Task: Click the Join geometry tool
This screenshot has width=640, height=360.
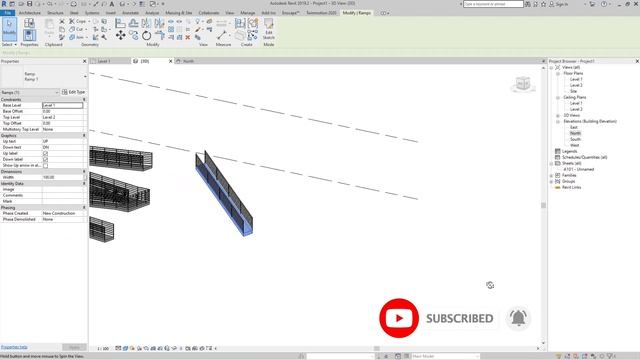Action: pyautogui.click(x=77, y=37)
